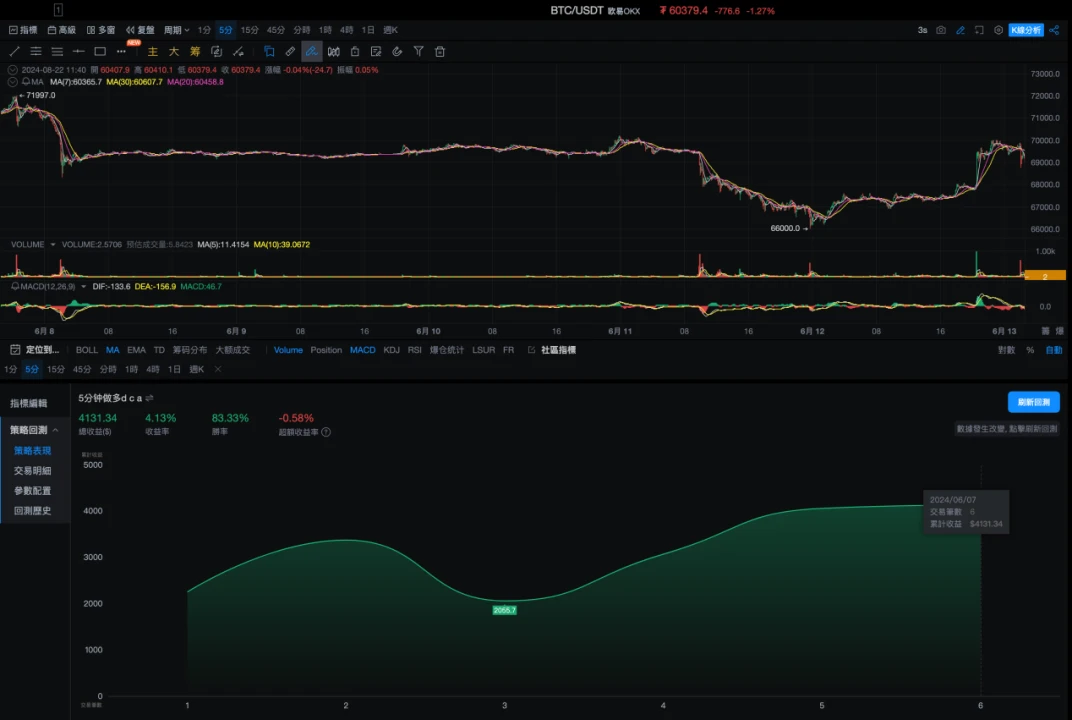Click the 6月 11 date on time axis
1072x720 pixels.
[x=620, y=331]
